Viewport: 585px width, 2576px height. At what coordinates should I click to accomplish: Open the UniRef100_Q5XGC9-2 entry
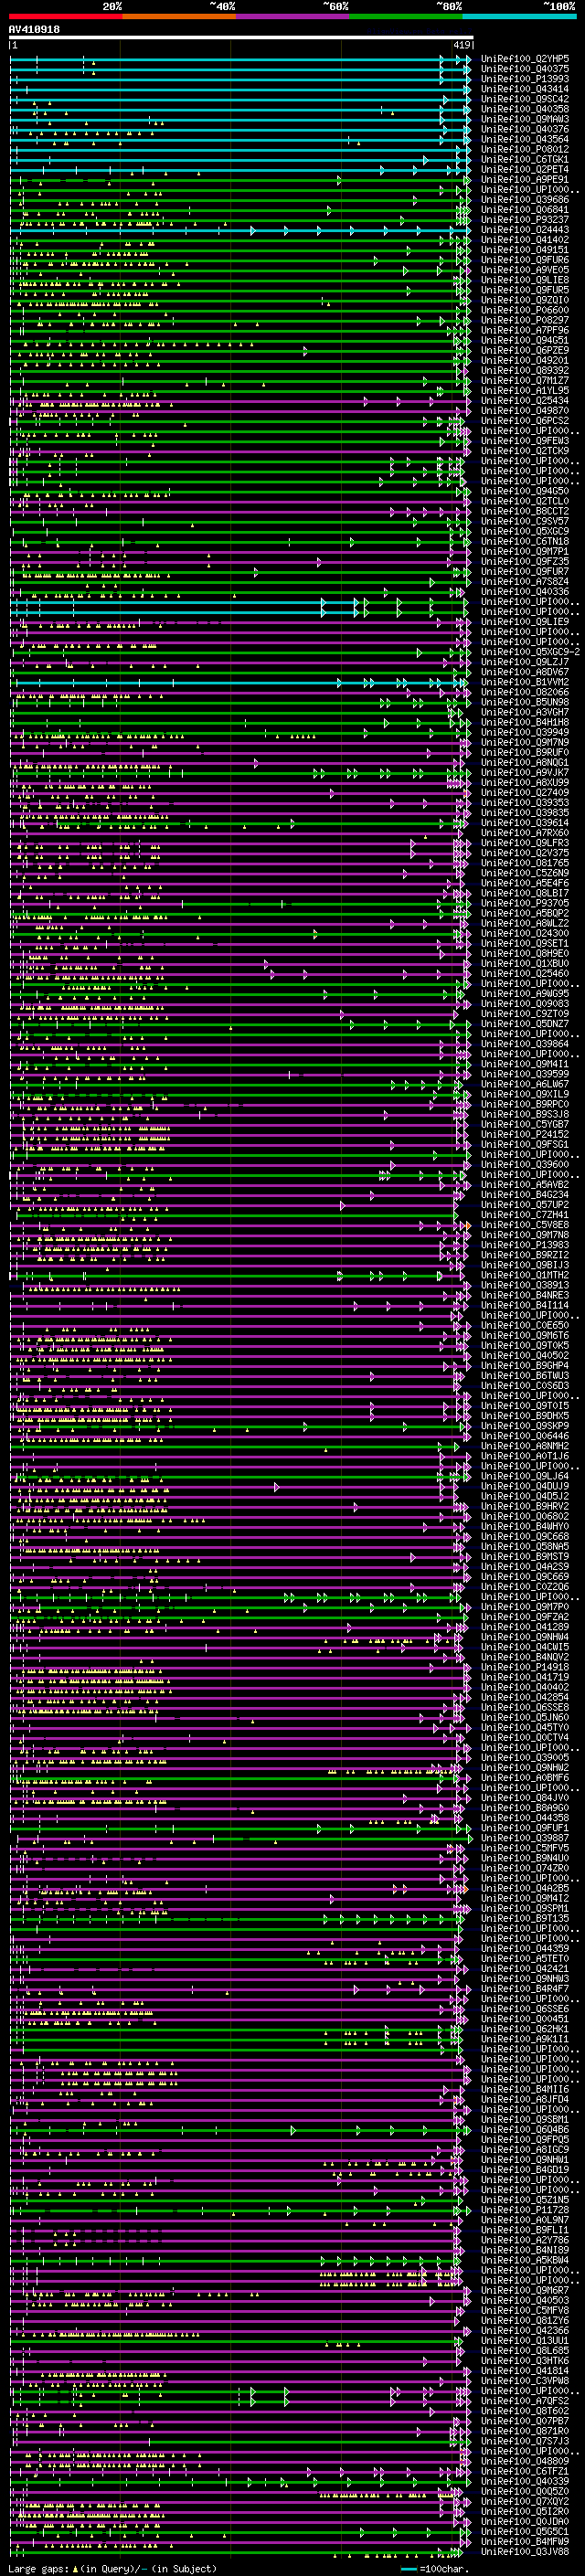pos(531,652)
